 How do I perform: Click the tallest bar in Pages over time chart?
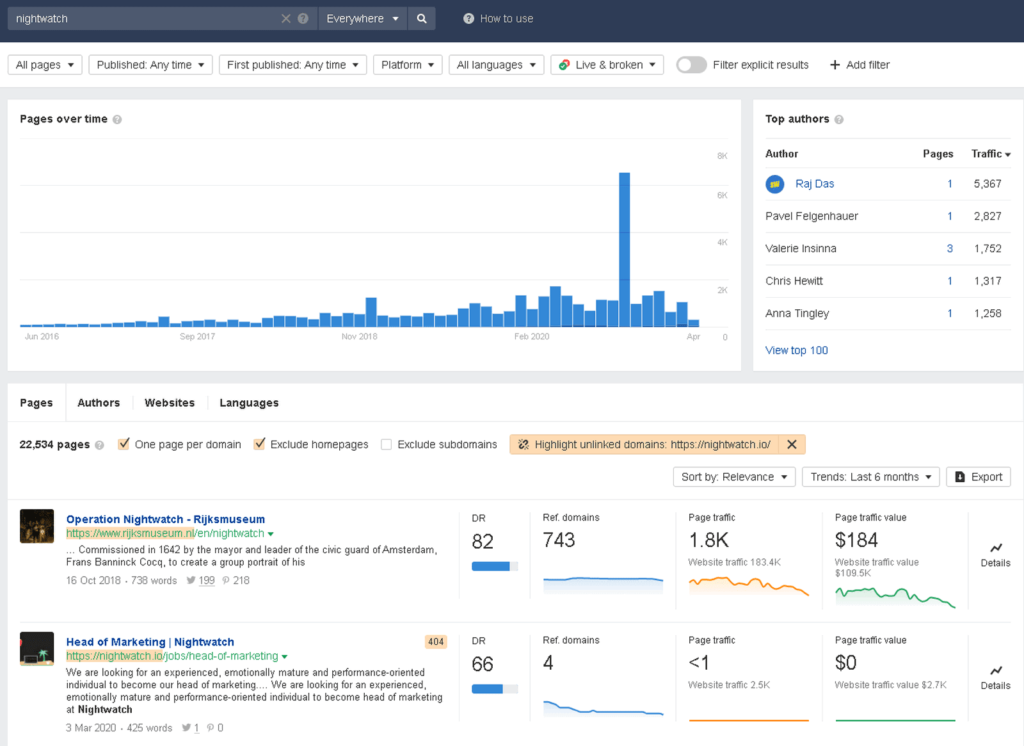tap(624, 250)
